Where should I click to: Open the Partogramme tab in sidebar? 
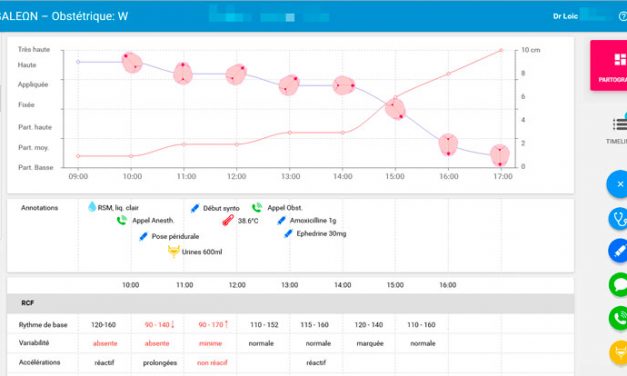pyautogui.click(x=609, y=66)
